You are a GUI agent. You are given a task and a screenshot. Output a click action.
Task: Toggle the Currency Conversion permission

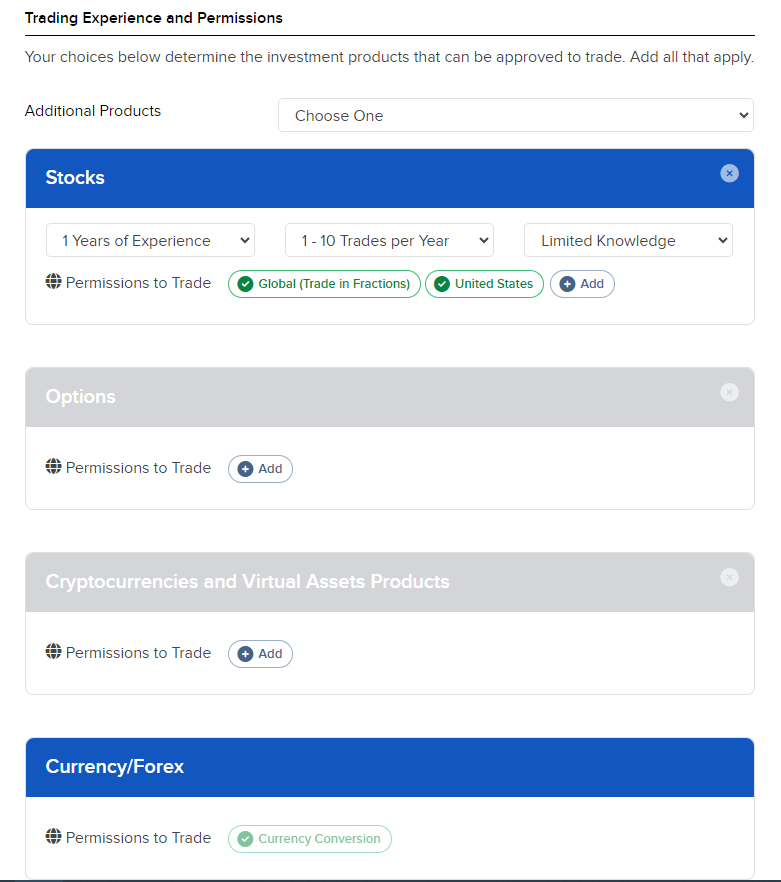click(309, 839)
